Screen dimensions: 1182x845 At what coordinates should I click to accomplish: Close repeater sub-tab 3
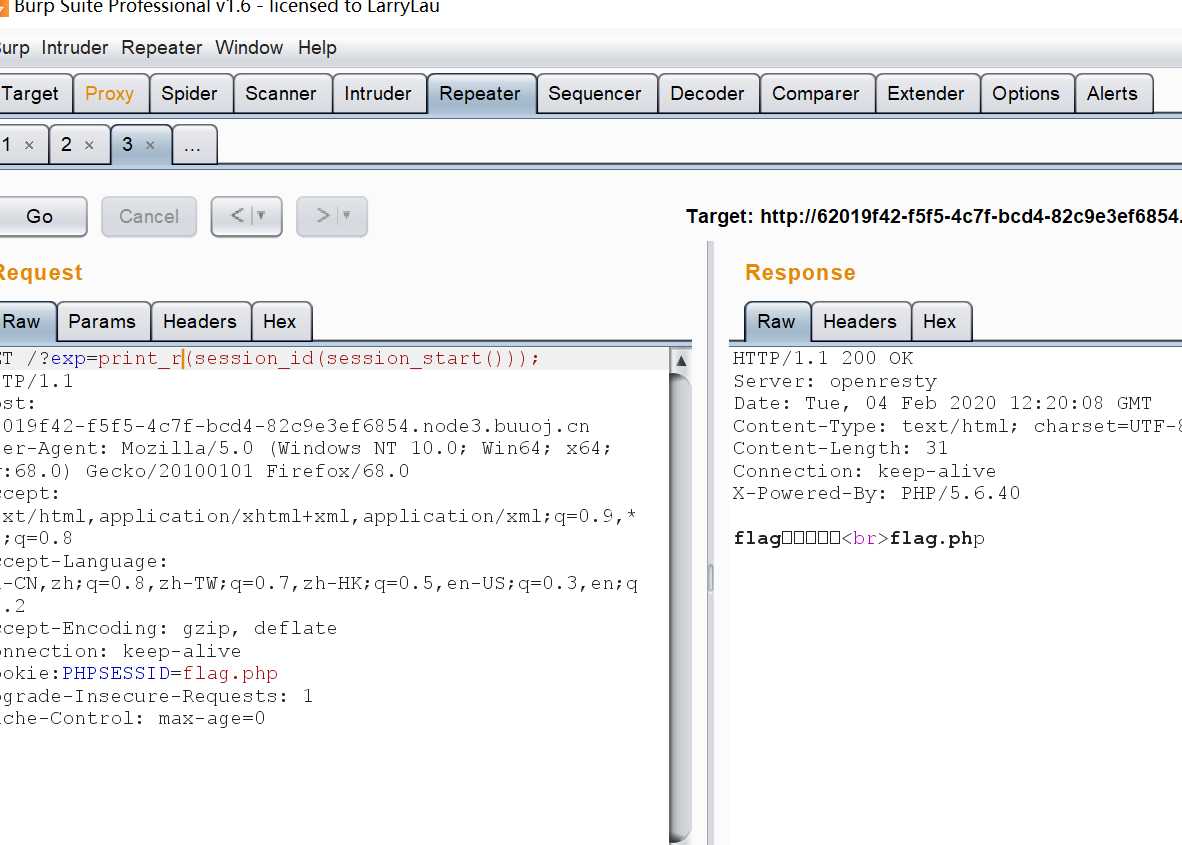150,145
